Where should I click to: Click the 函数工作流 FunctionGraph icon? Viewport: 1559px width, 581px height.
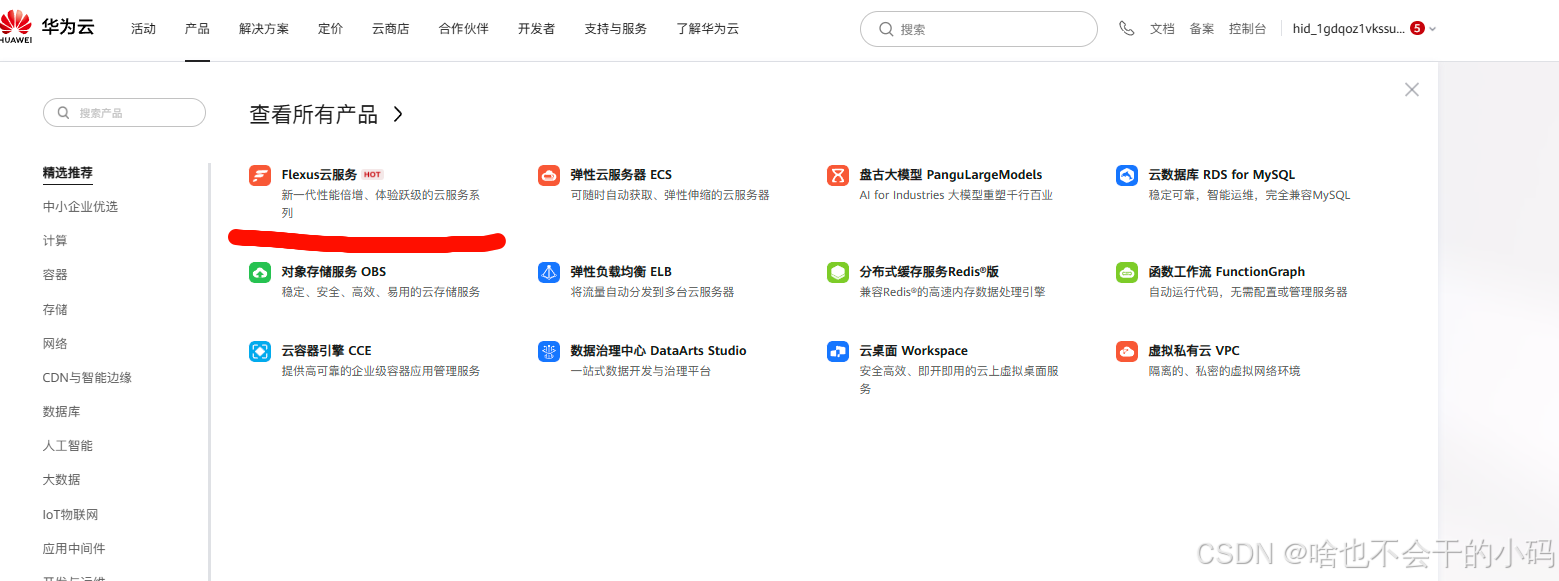point(1127,272)
